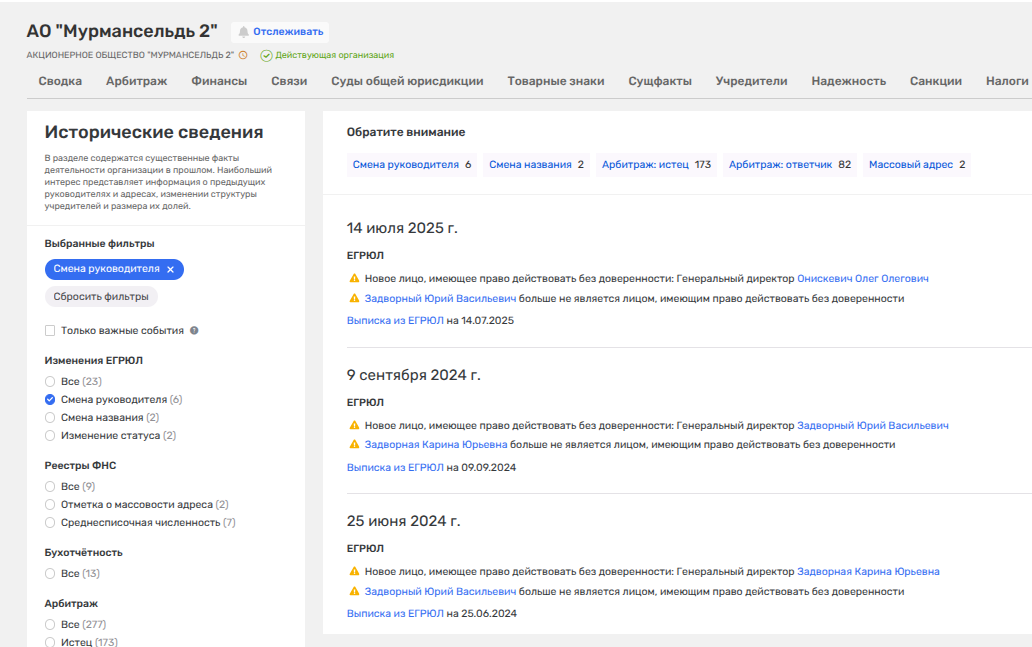
Task: Enable the Только важные события checkbox
Action: 50,330
